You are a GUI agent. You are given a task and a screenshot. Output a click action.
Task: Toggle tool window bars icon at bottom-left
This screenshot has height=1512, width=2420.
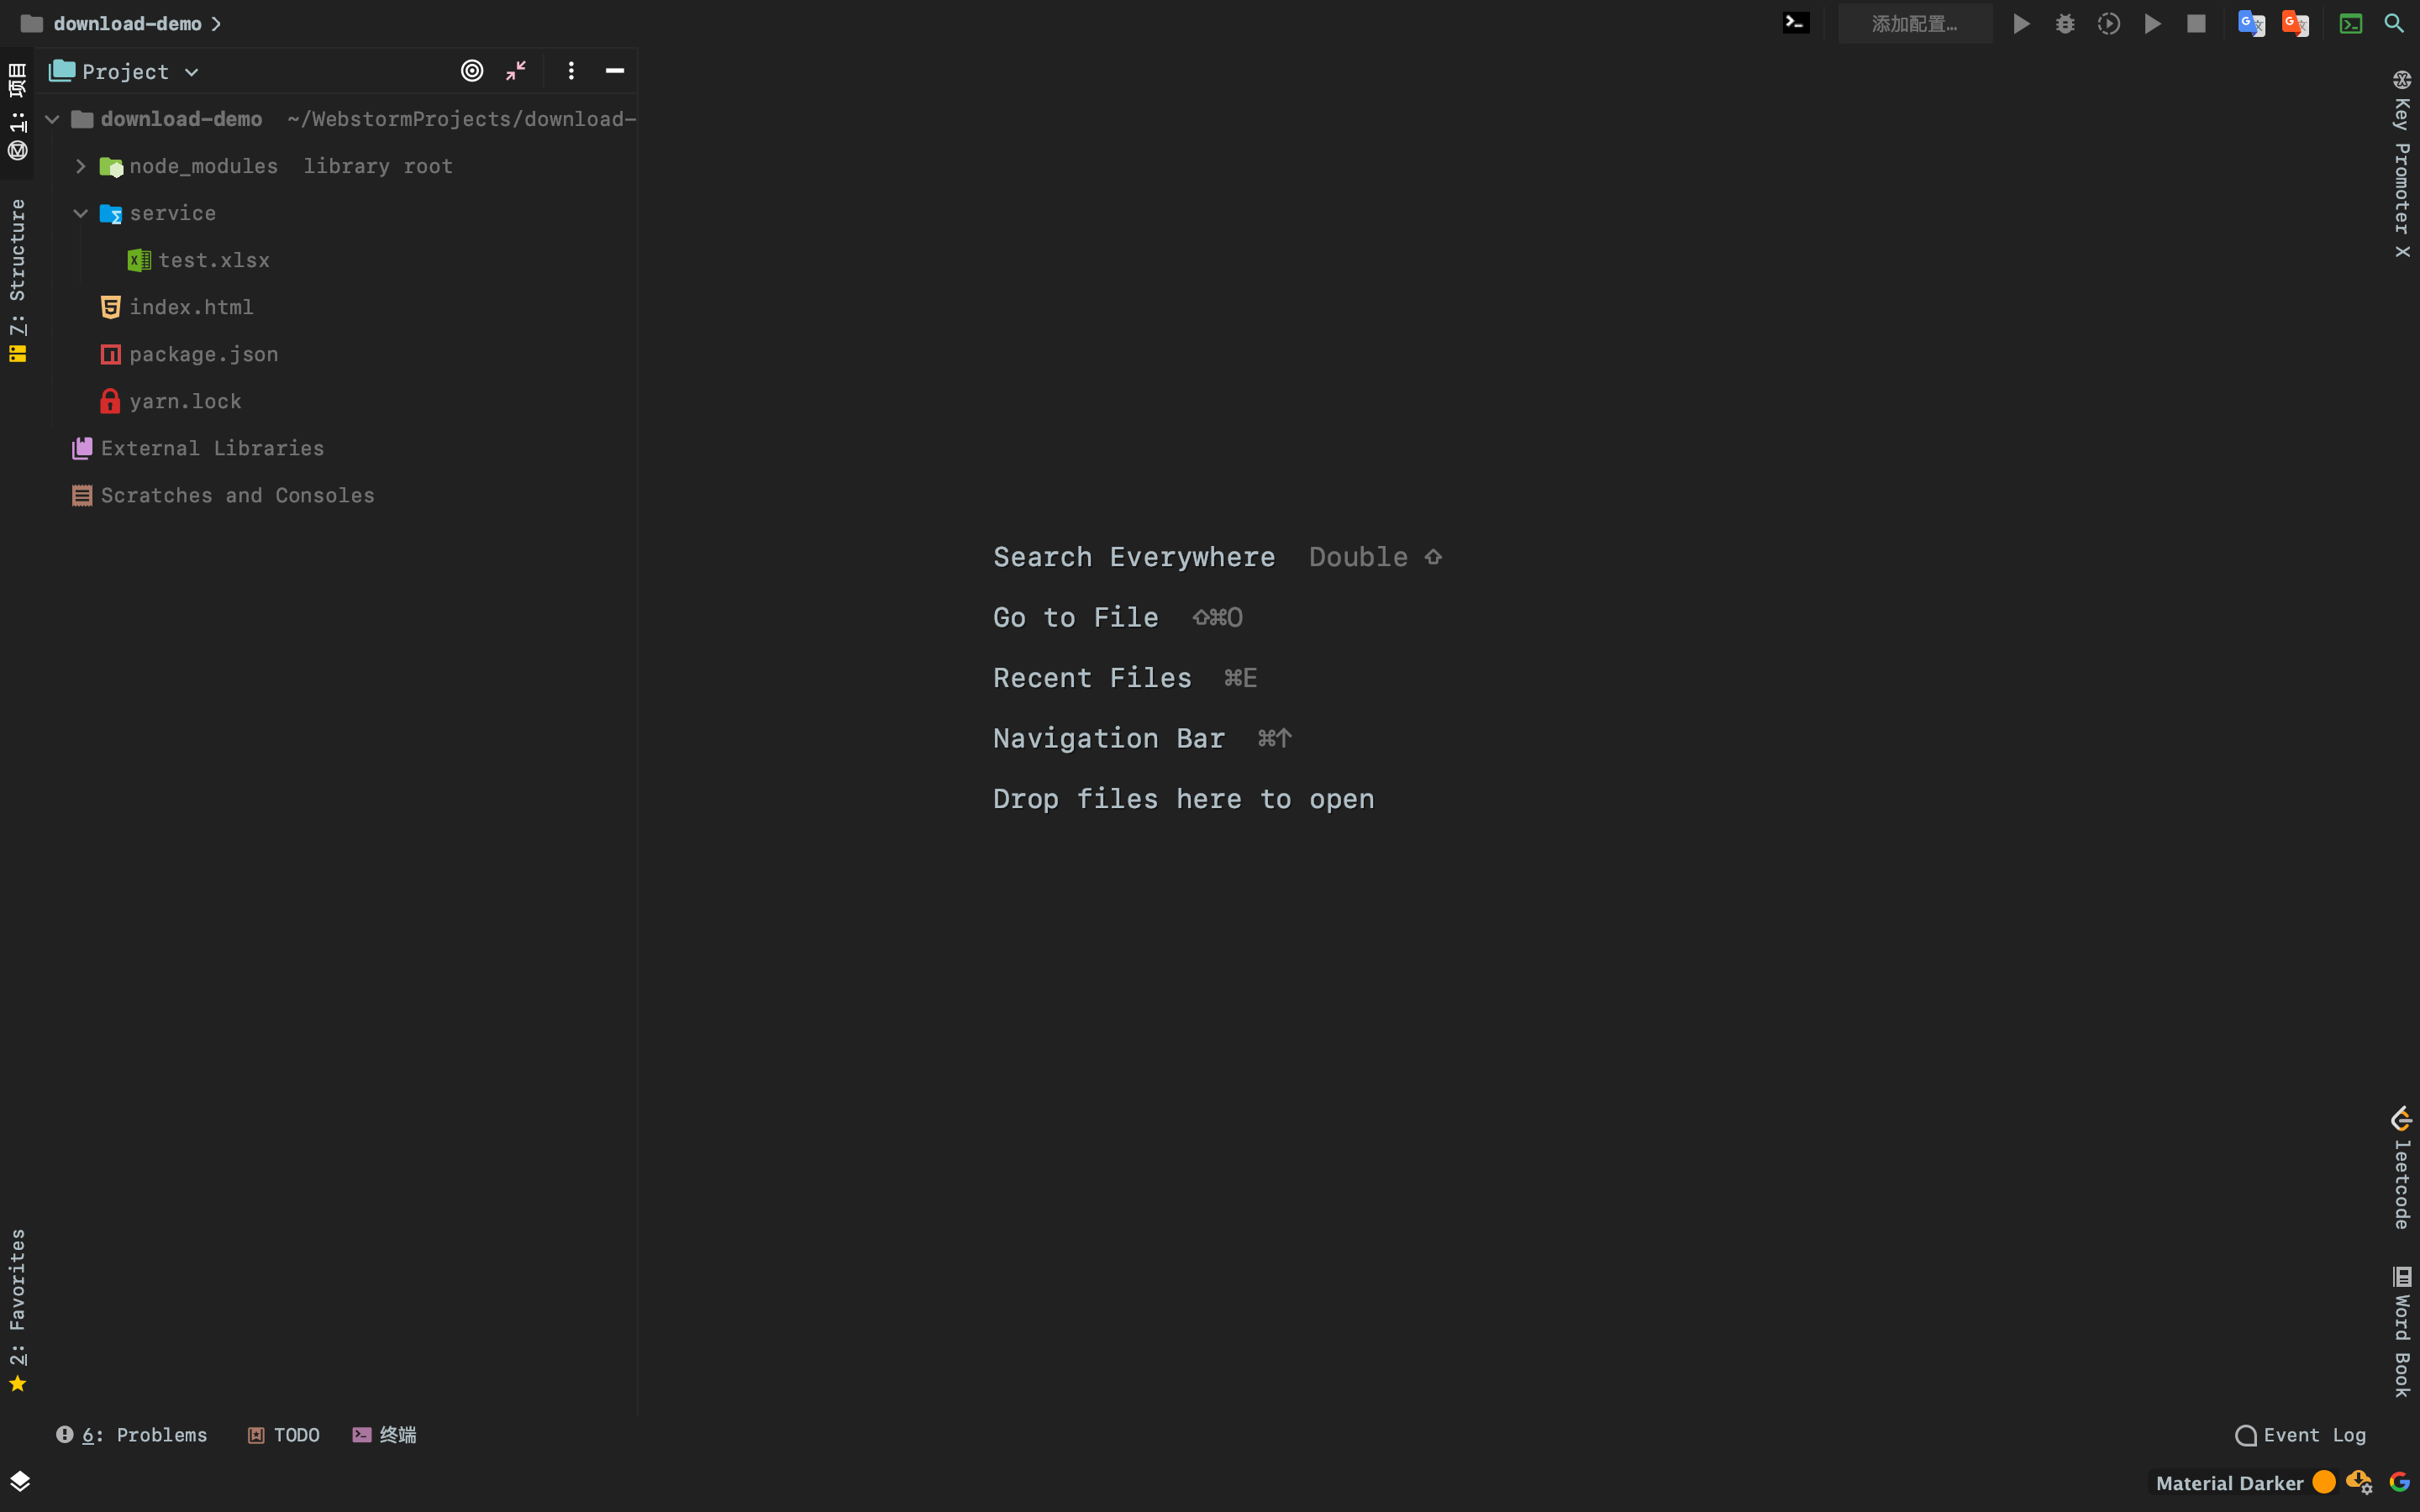pyautogui.click(x=20, y=1481)
